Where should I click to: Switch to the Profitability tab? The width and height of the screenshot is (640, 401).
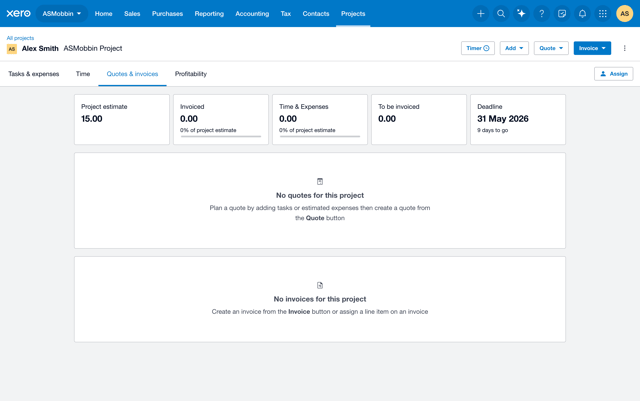(x=191, y=74)
